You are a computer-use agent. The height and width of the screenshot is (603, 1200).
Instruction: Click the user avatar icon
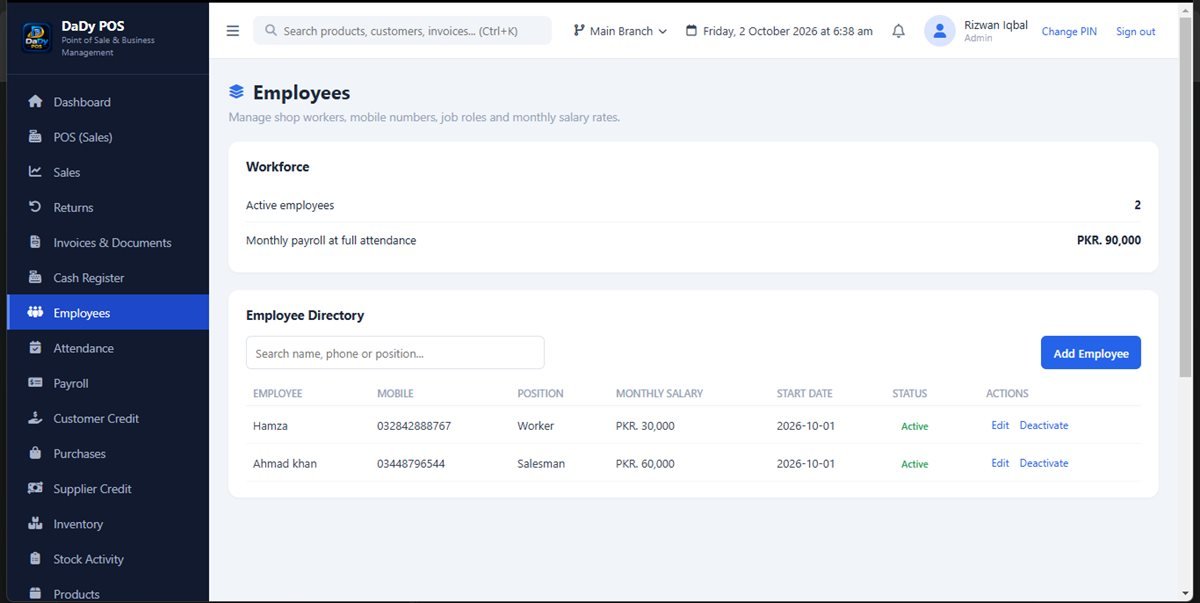(x=940, y=31)
